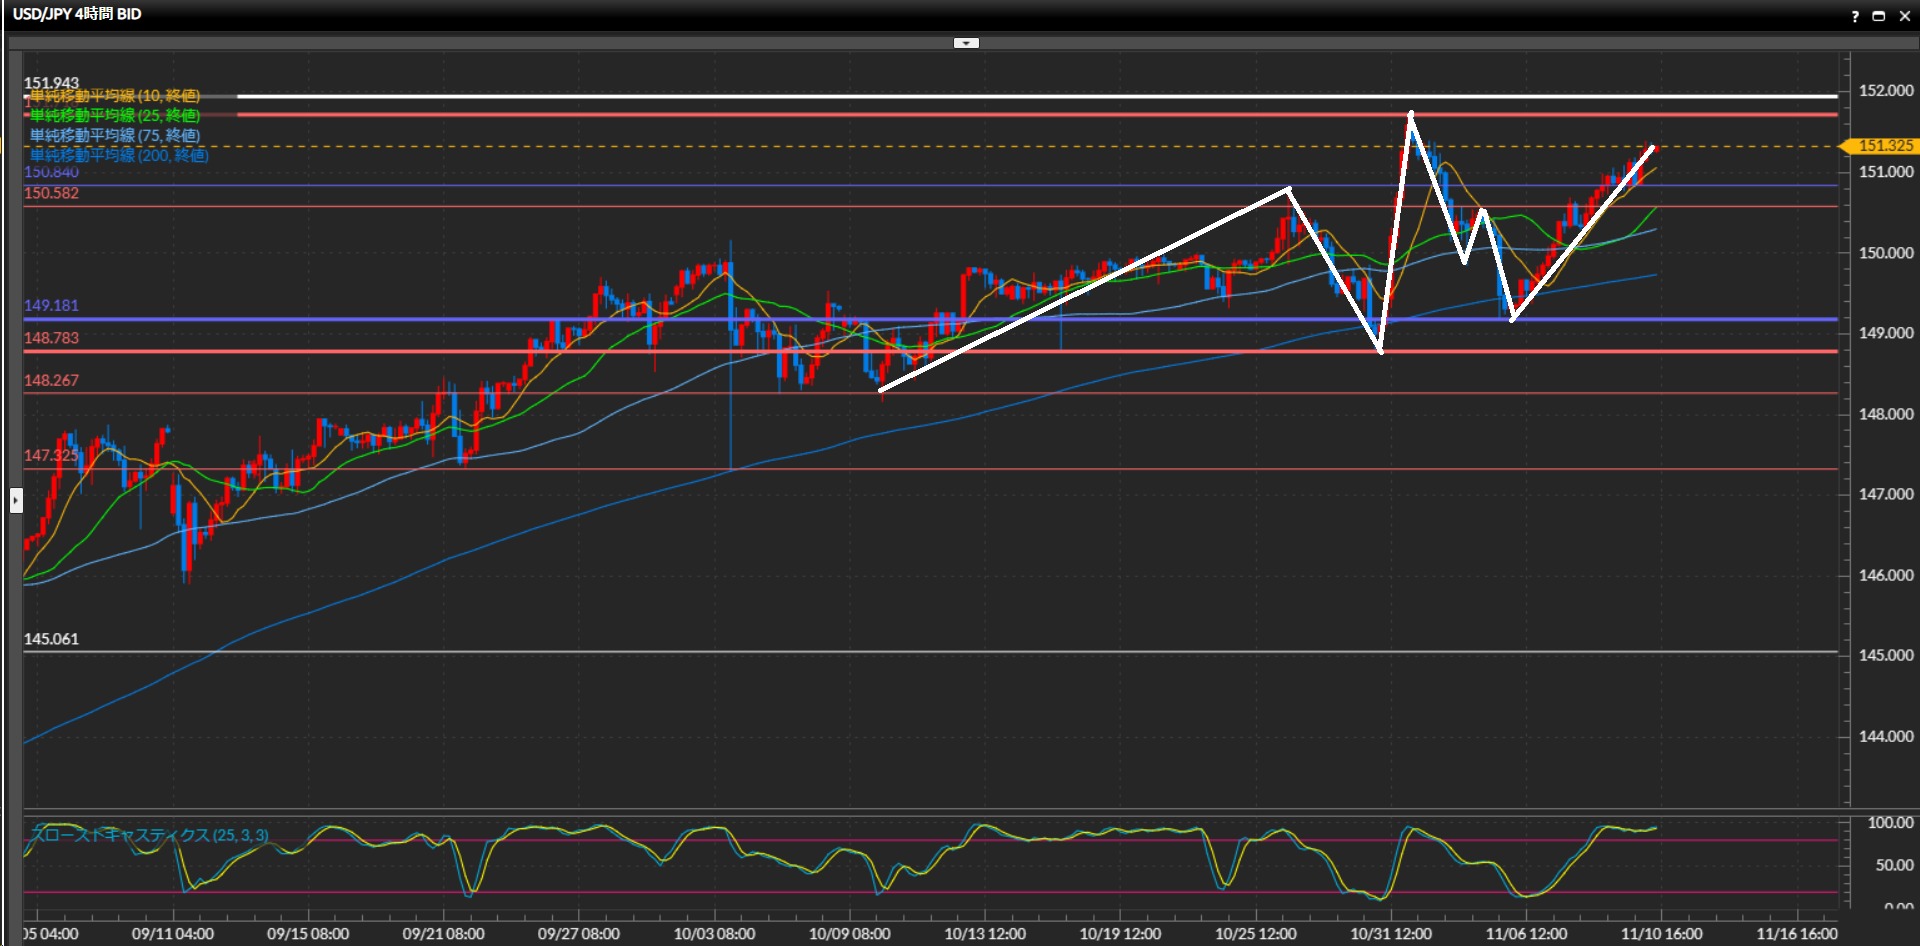Click the 10/31 12:00 time axis label
Viewport: 1920px width, 946px height.
[1390, 934]
